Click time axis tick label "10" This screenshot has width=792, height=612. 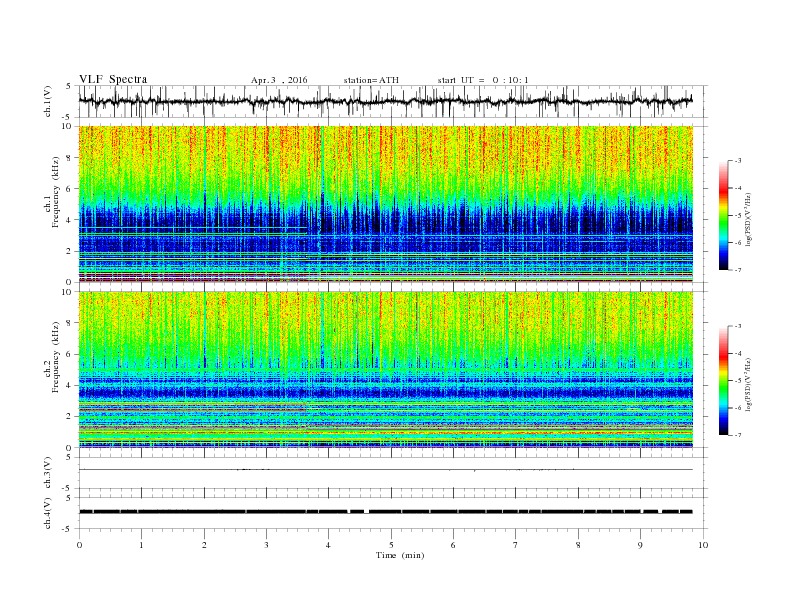point(703,545)
